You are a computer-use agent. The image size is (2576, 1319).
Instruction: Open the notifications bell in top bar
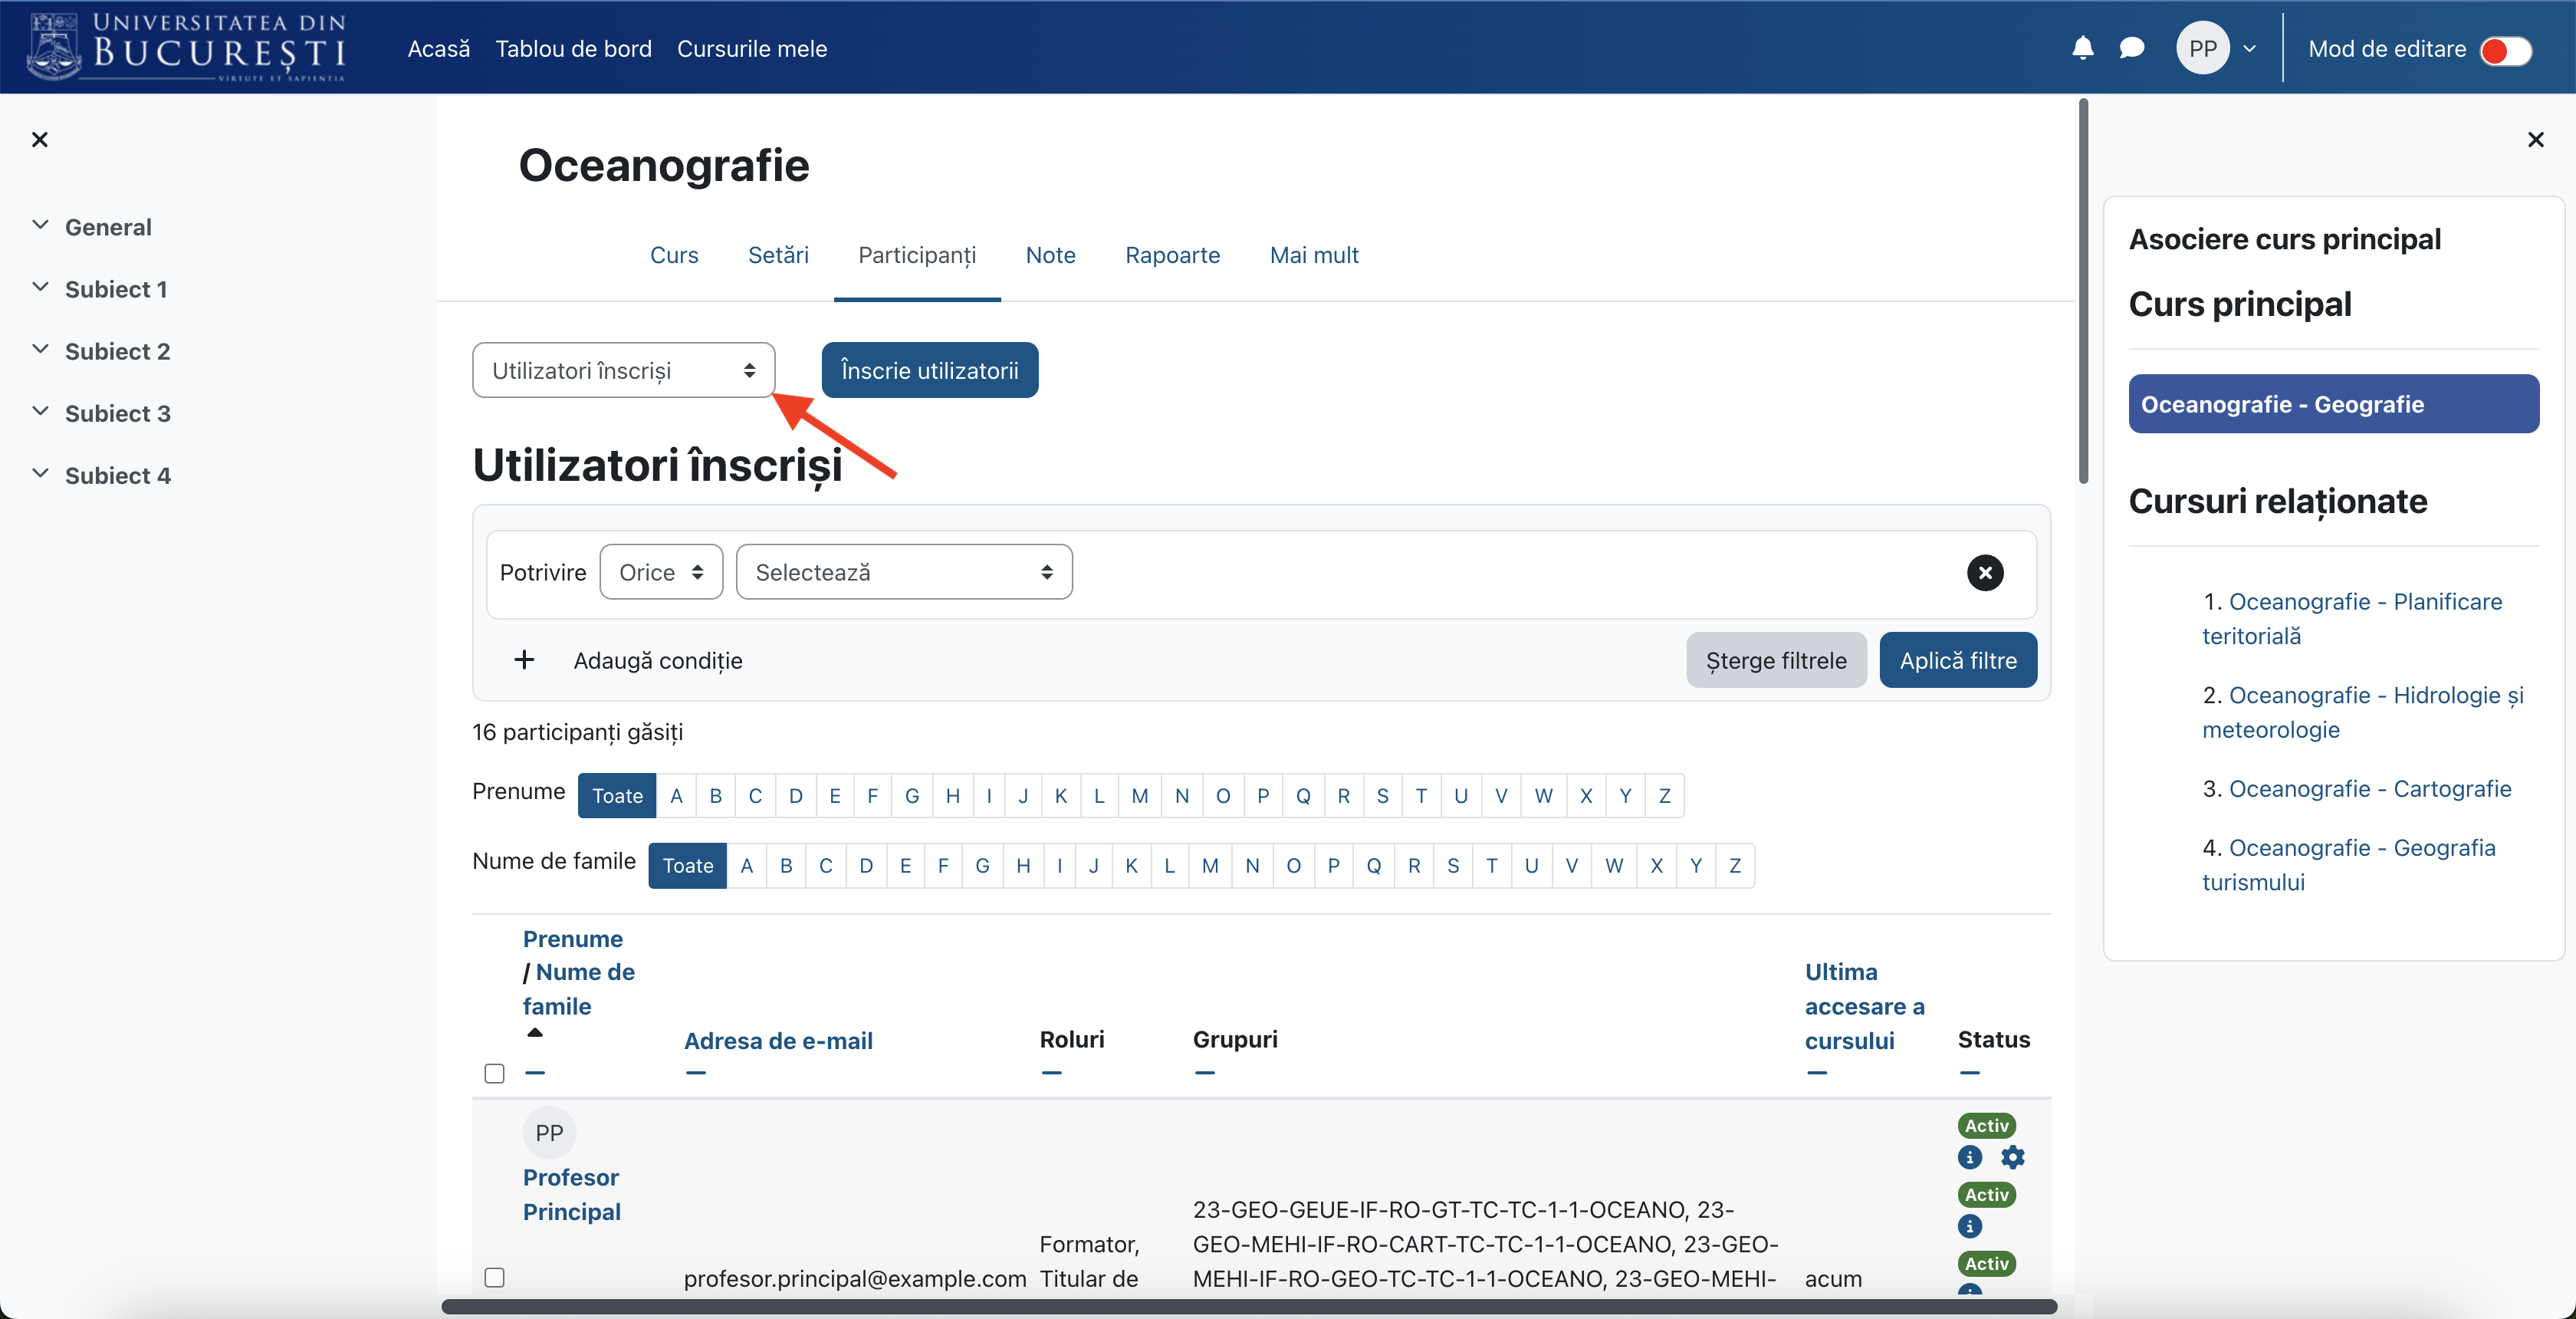(x=2082, y=48)
